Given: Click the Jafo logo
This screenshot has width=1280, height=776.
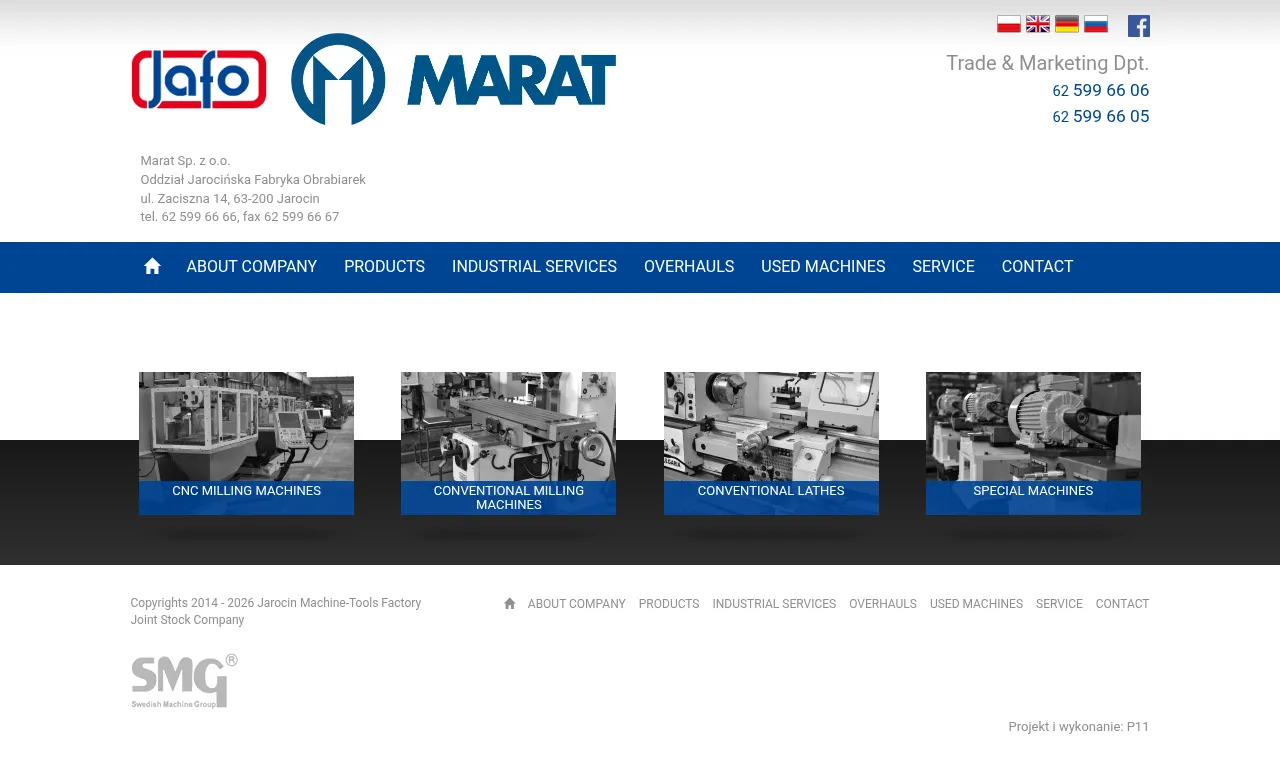Looking at the screenshot, I should [199, 79].
